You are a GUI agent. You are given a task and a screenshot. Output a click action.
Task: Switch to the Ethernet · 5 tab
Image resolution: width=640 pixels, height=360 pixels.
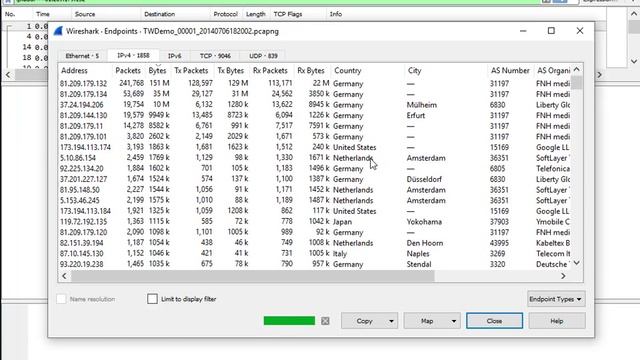82,56
